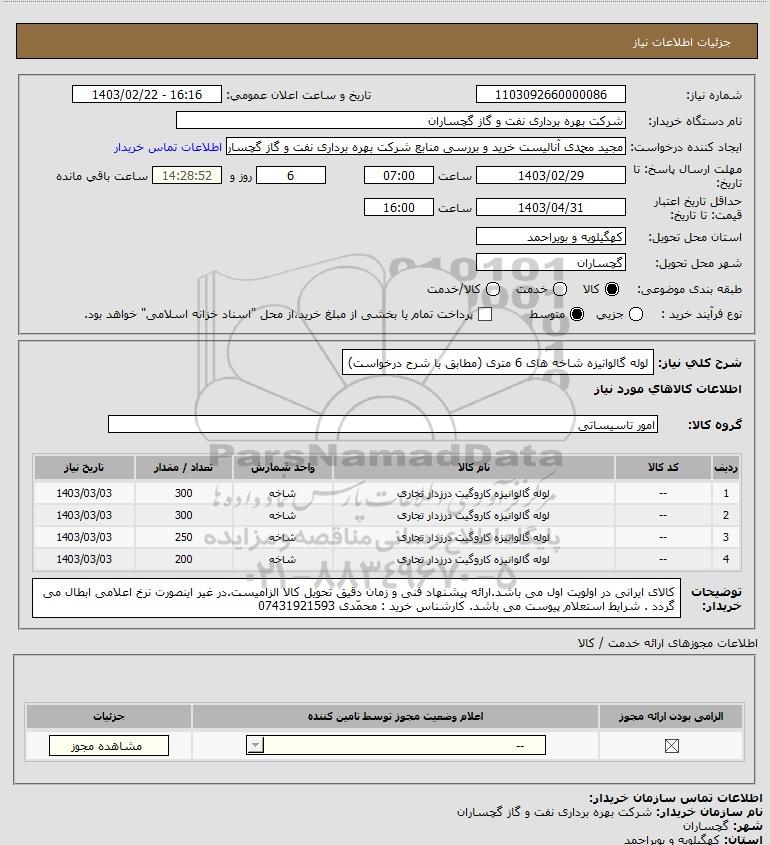
Task: Click جزئیات column header
Action: [x=109, y=716]
